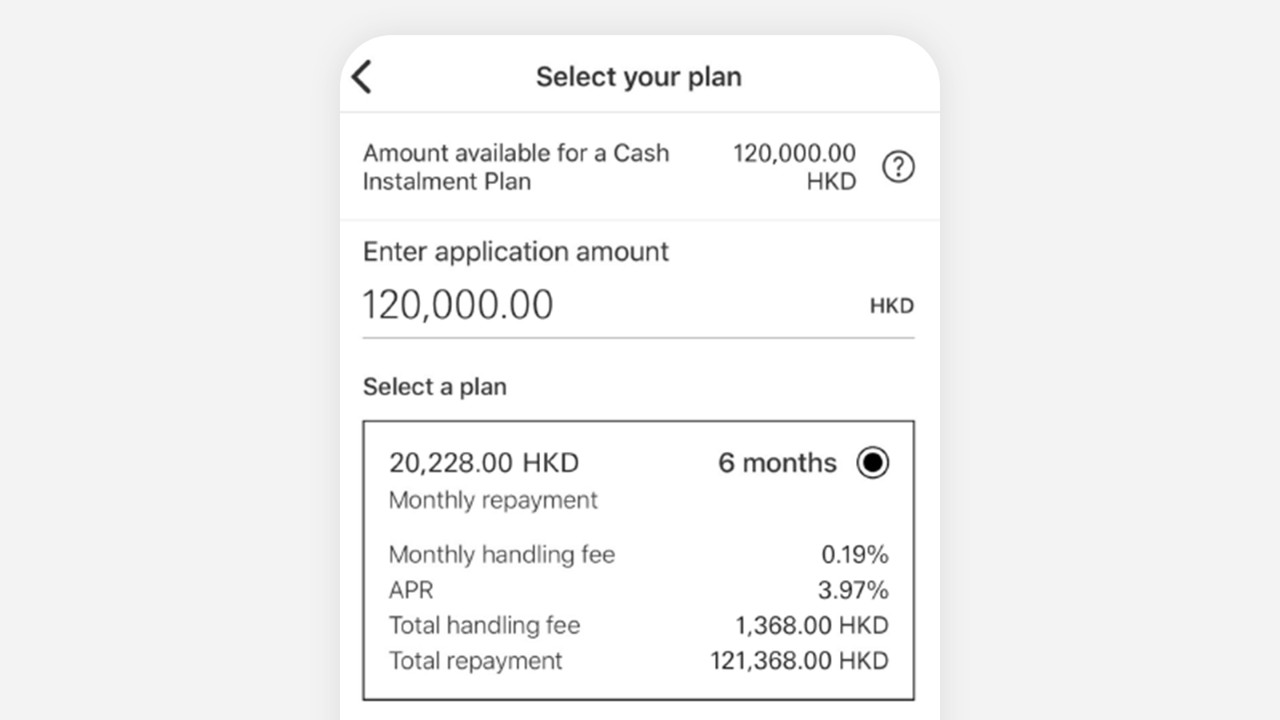Tap the Select a plan heading

tap(435, 387)
